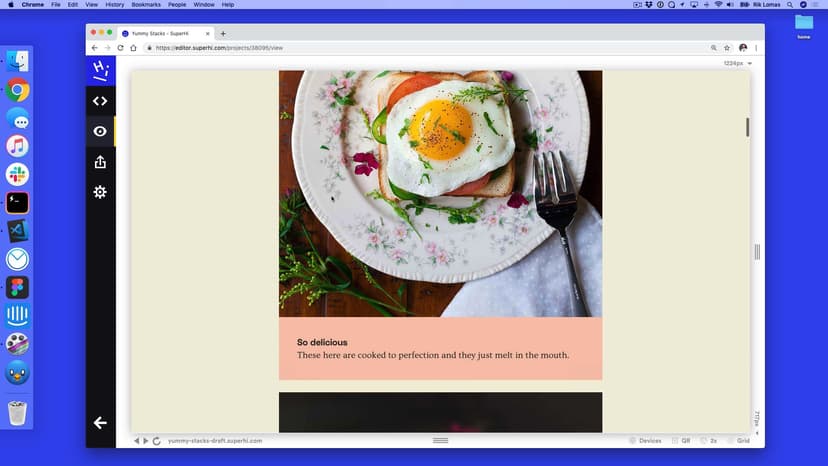828x466 pixels.
Task: Toggle the QR code option
Action: pos(681,441)
